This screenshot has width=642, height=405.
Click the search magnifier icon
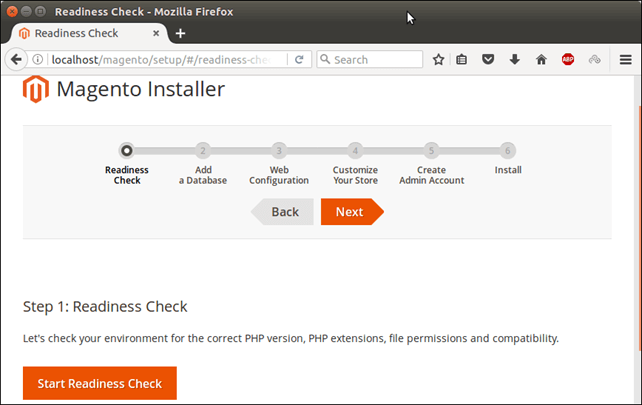325,59
